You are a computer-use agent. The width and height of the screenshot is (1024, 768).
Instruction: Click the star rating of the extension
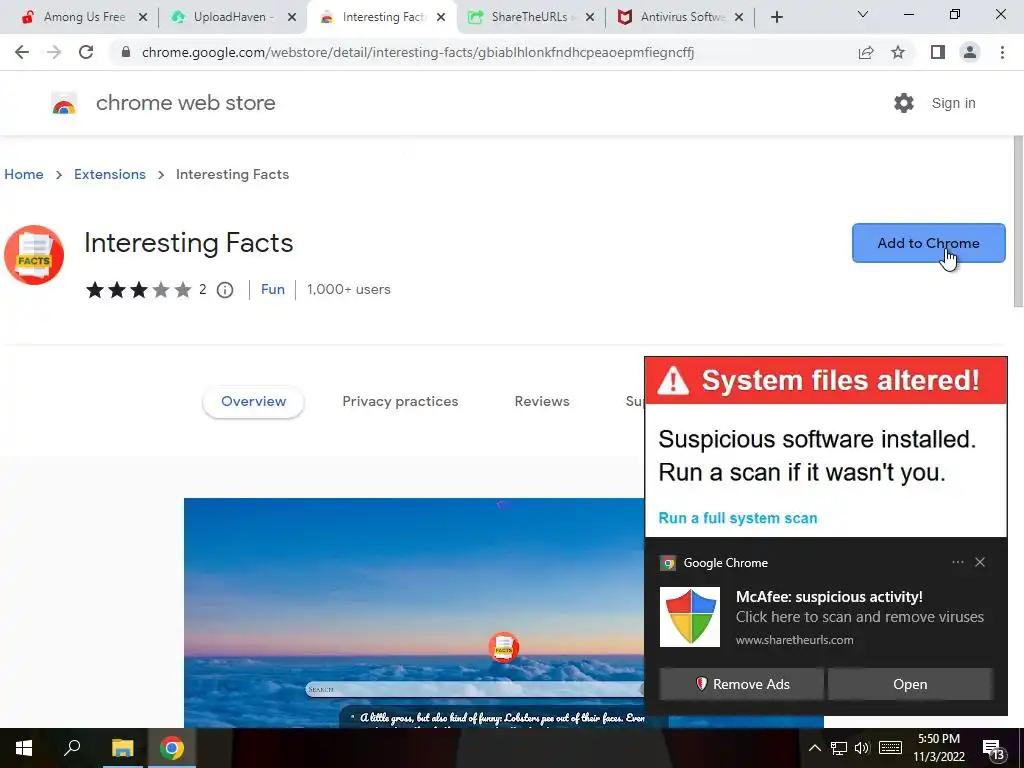pos(138,290)
